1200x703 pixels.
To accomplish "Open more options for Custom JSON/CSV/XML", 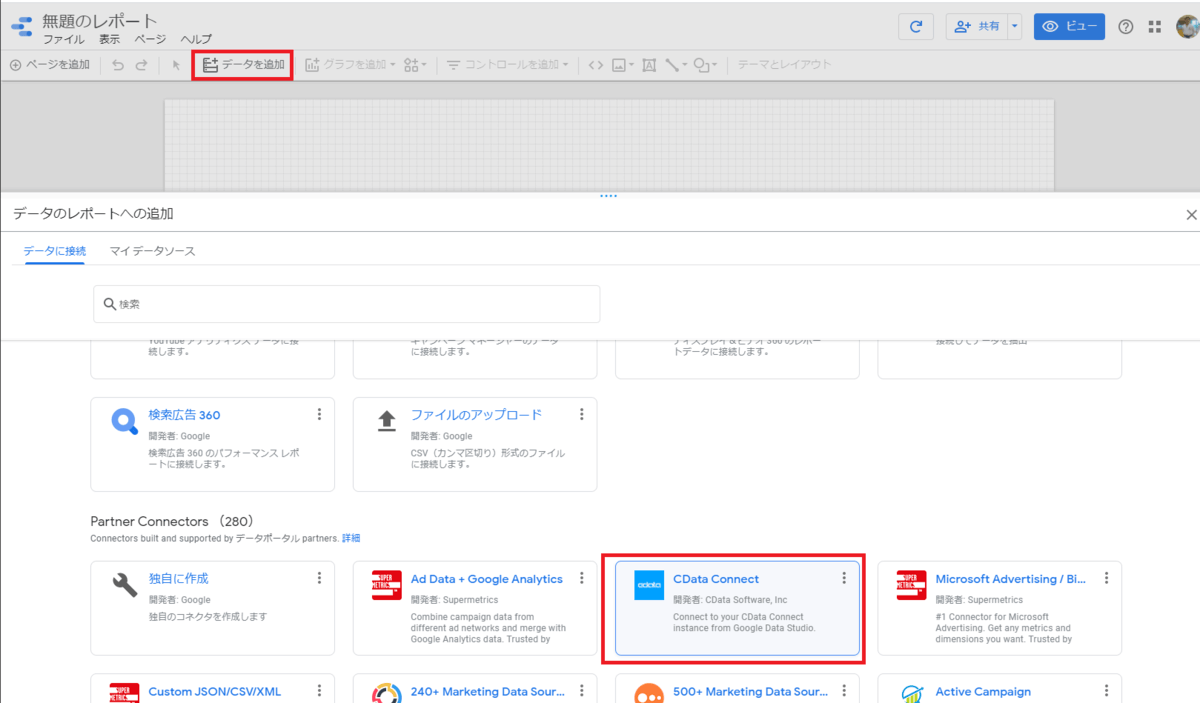I will click(x=319, y=691).
